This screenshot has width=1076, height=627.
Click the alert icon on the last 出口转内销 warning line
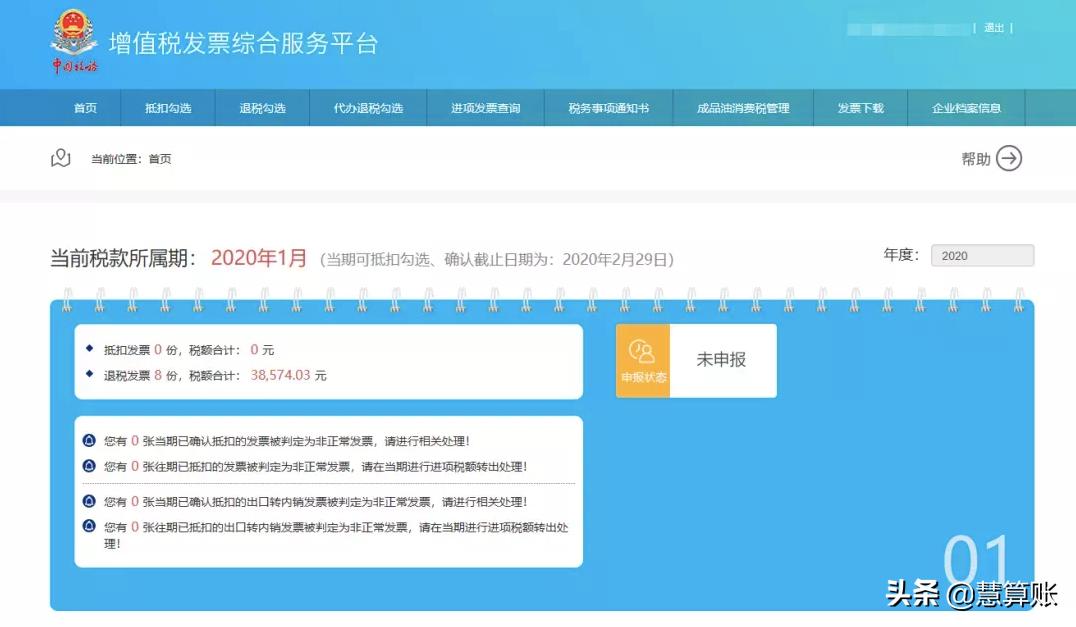(x=88, y=527)
